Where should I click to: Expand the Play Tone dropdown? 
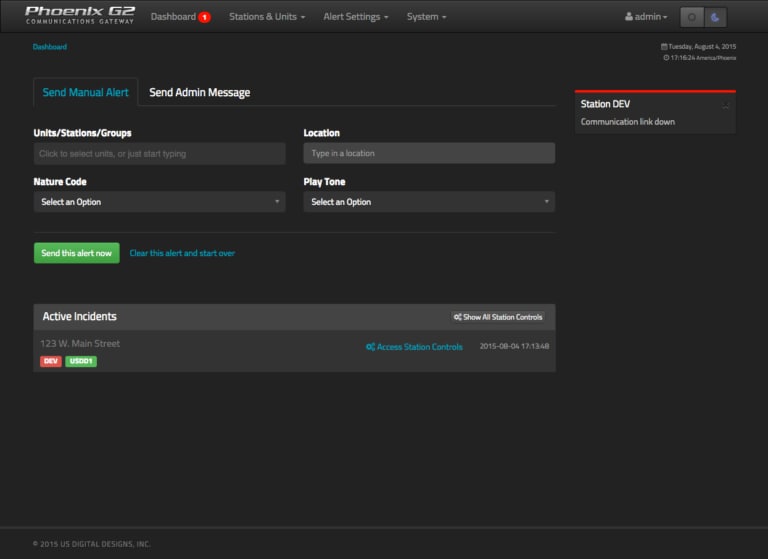coord(429,202)
